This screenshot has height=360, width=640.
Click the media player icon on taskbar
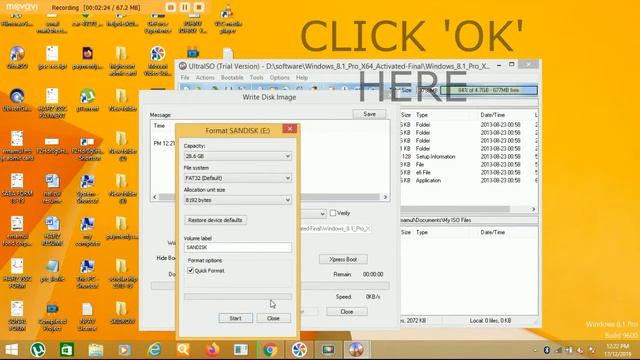point(124,350)
